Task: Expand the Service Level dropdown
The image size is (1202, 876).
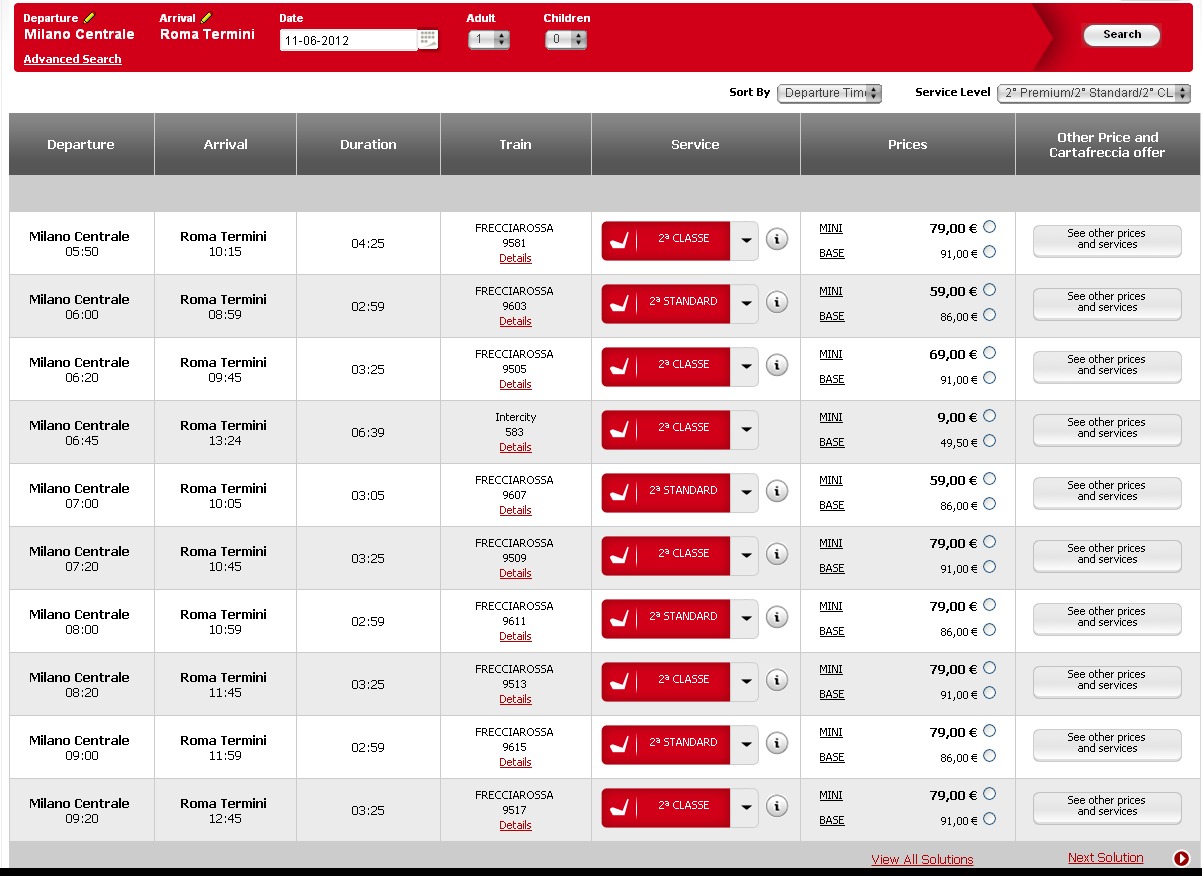Action: (x=1093, y=93)
